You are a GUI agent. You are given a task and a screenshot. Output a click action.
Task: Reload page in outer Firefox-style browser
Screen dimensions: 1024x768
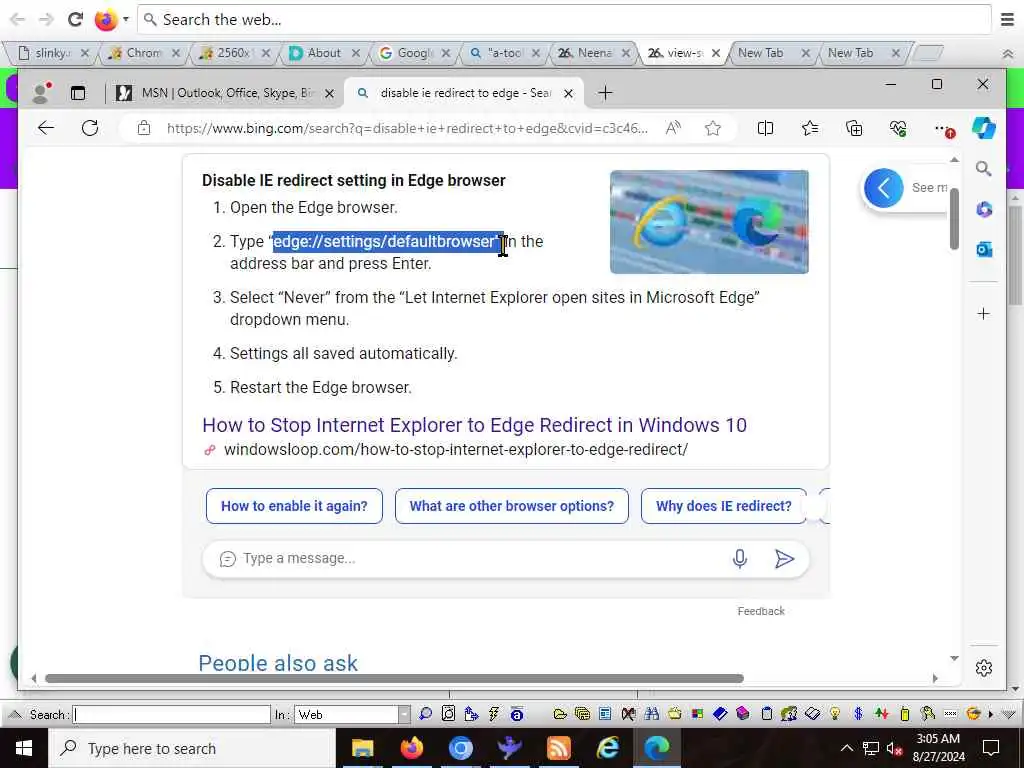pyautogui.click(x=75, y=20)
